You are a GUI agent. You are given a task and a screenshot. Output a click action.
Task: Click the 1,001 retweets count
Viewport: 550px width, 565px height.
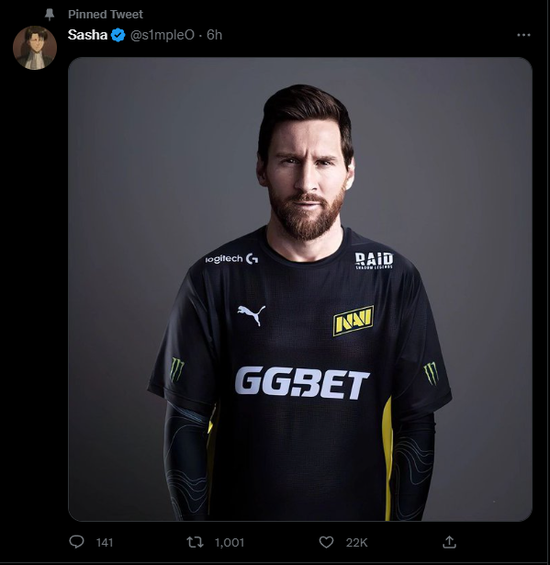pyautogui.click(x=230, y=542)
